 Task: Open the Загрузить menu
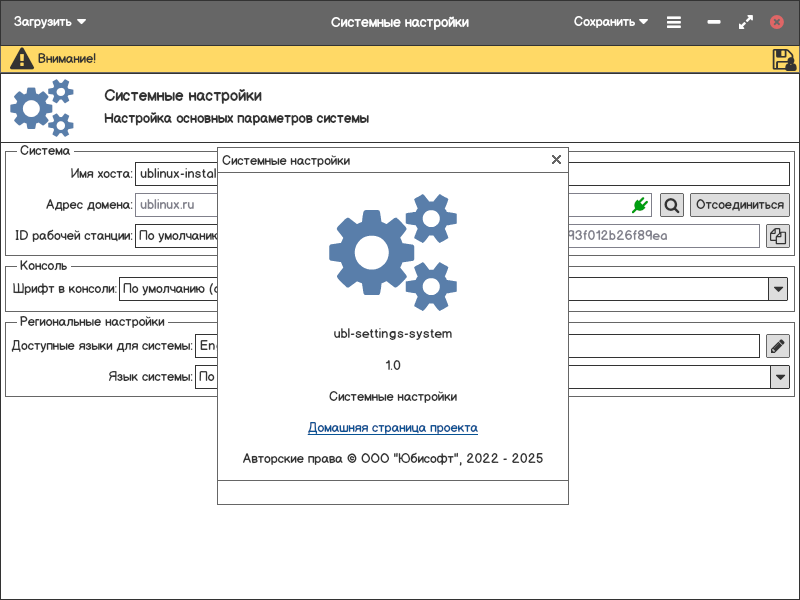tap(50, 22)
